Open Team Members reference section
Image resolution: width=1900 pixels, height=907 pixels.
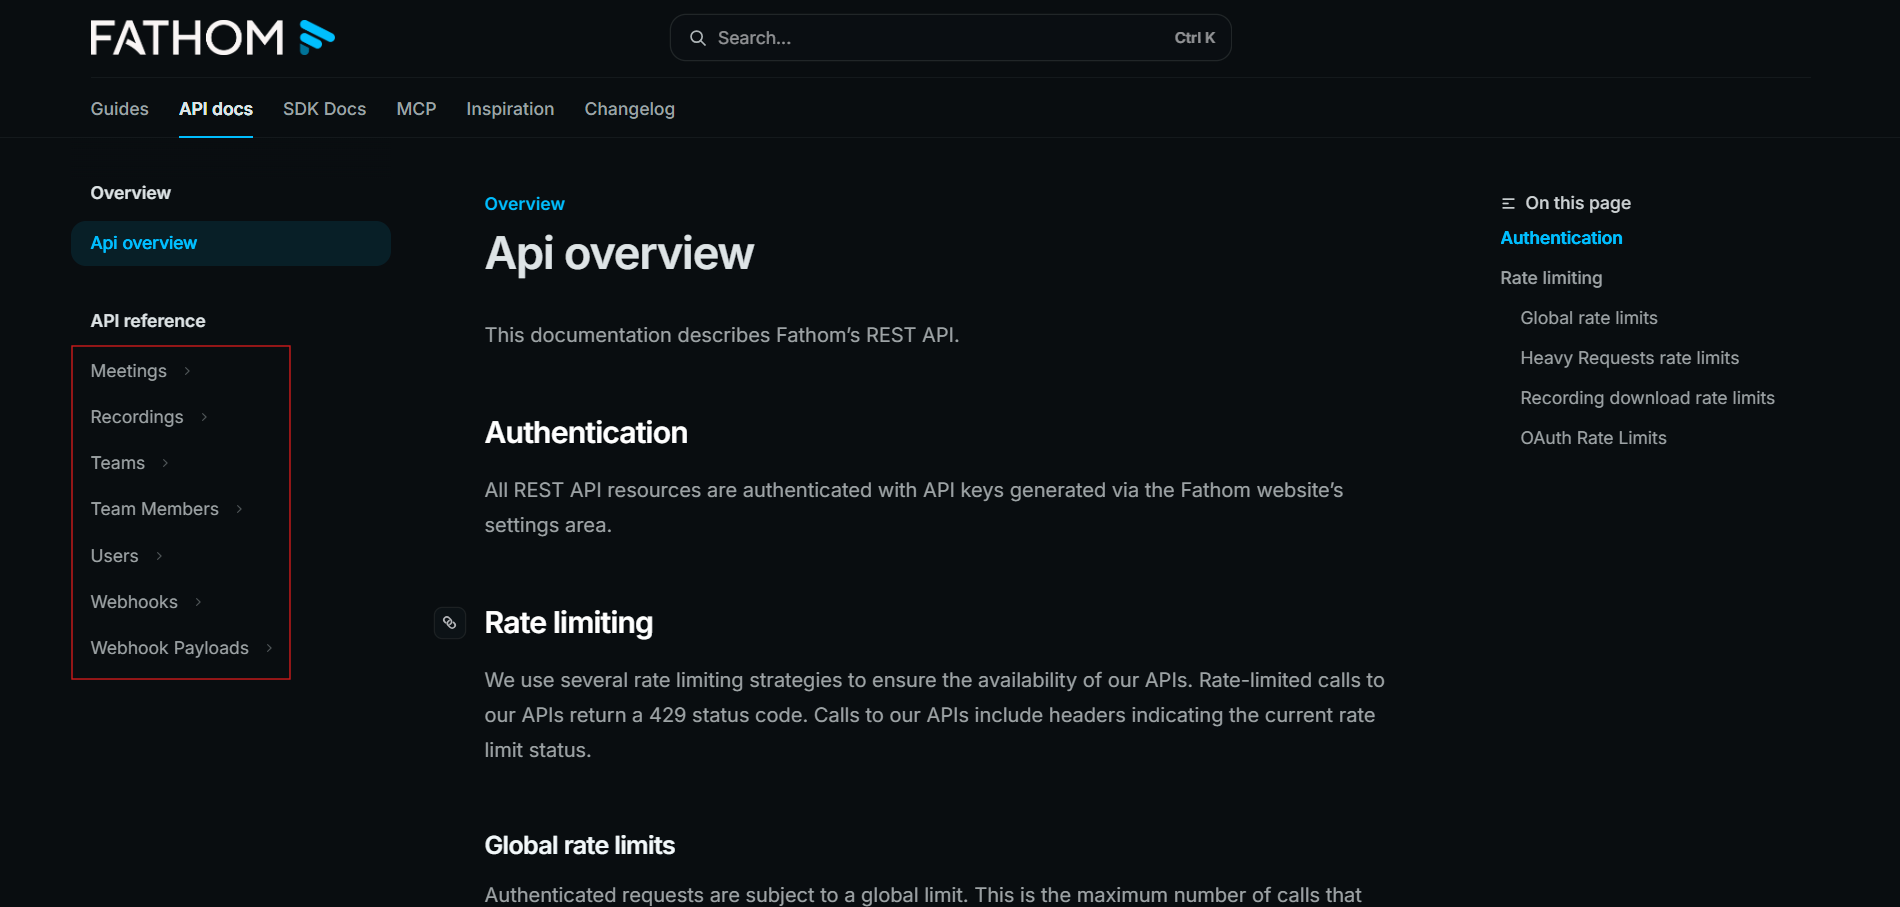pos(155,509)
